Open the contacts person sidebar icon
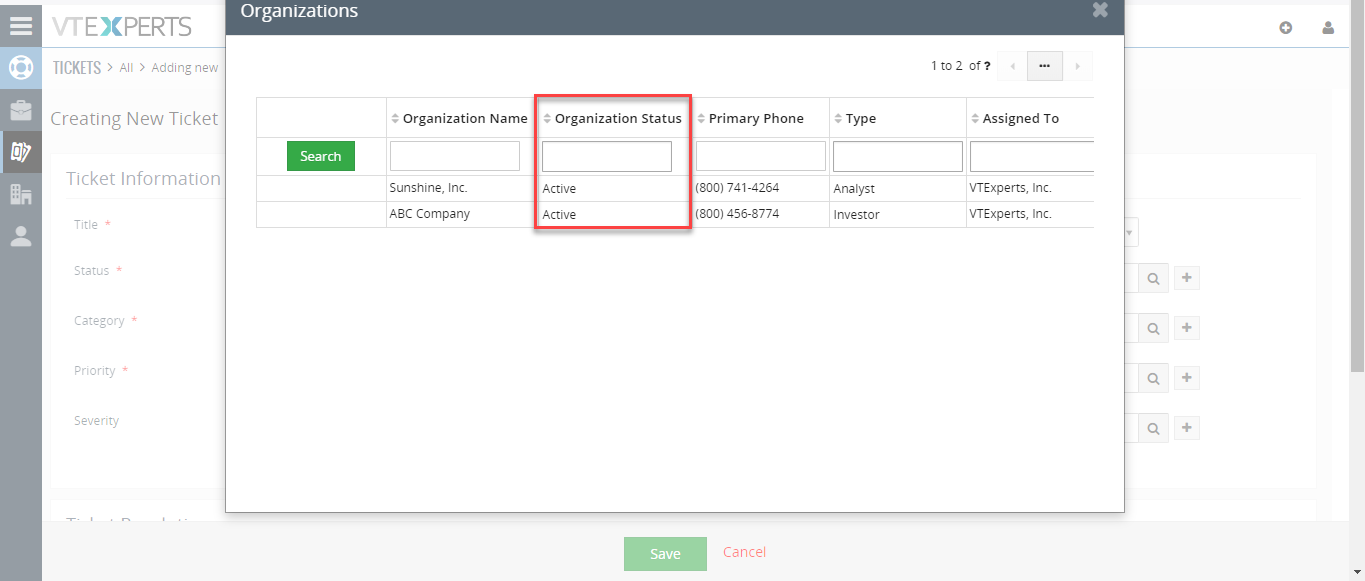The width and height of the screenshot is (1365, 581). pyautogui.click(x=21, y=236)
